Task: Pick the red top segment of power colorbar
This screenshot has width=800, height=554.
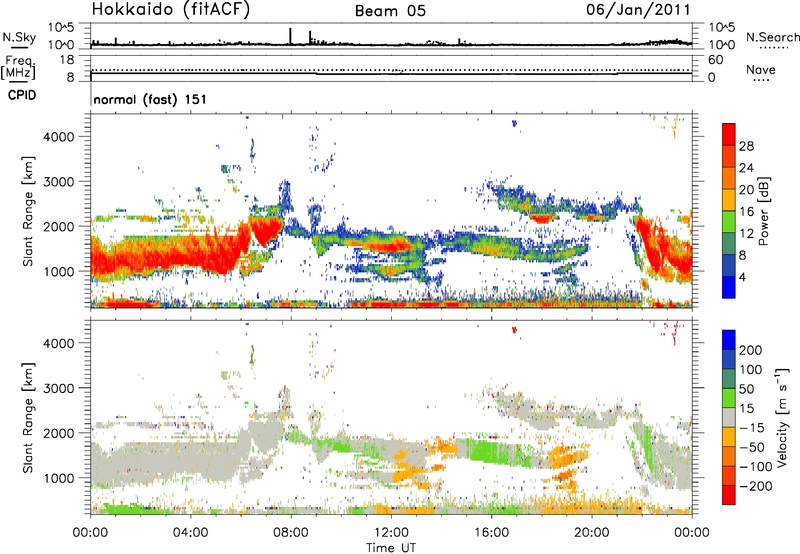Action: pos(729,134)
